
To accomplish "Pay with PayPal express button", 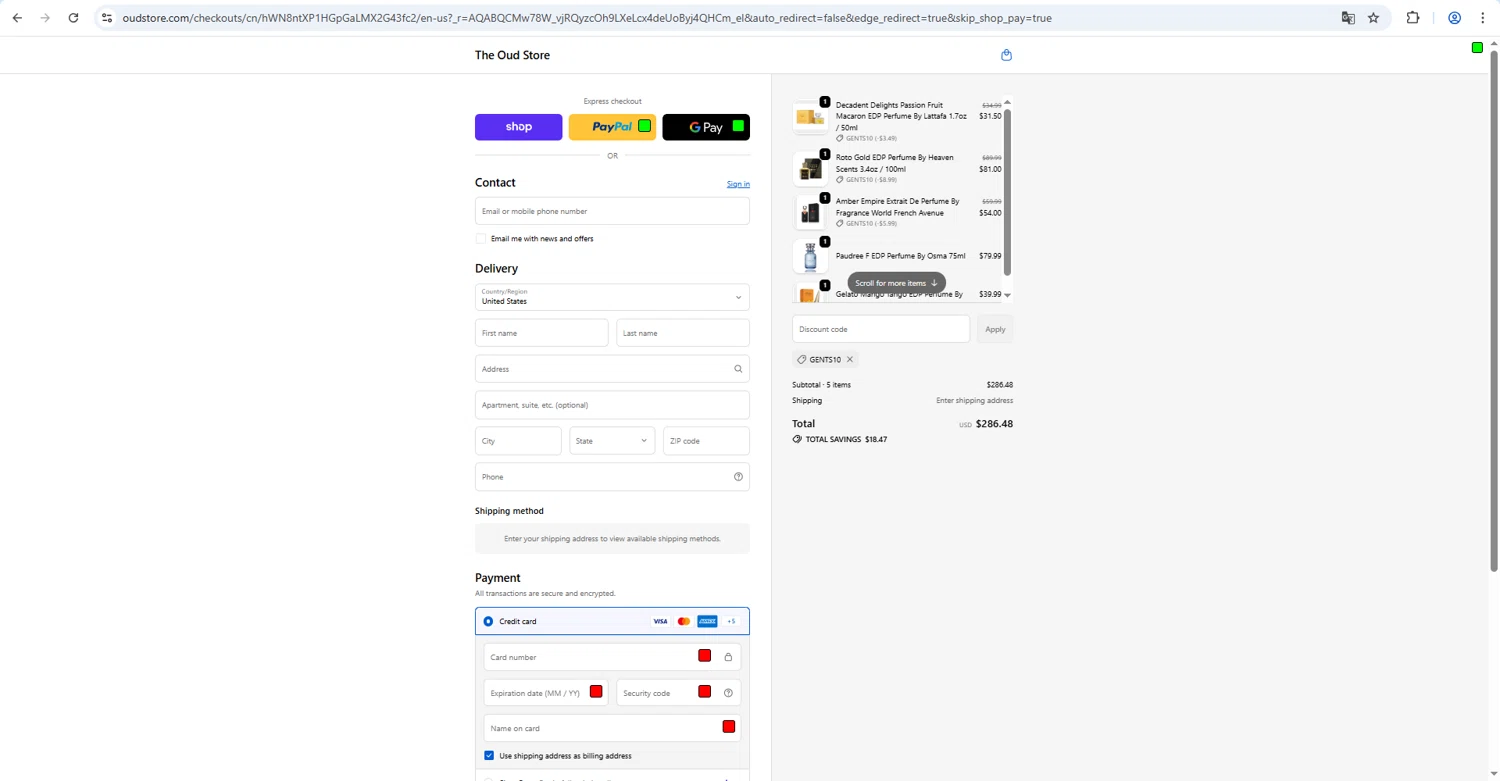I will [612, 127].
